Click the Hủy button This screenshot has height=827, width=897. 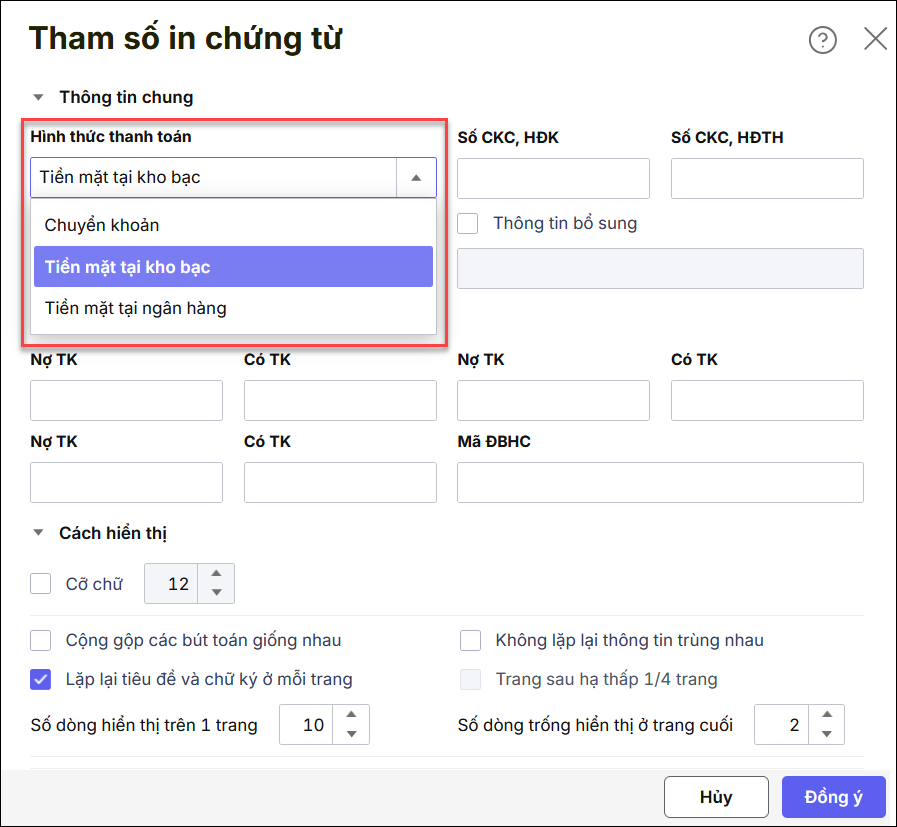716,797
